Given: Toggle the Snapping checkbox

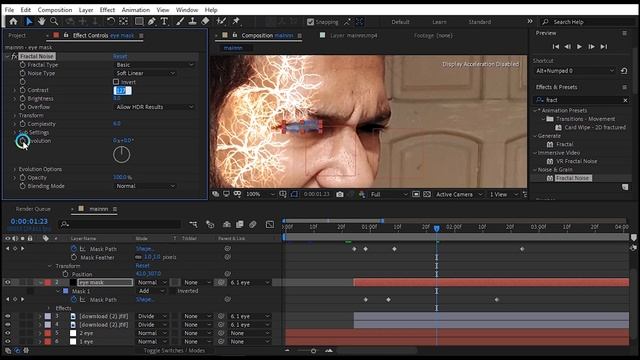Looking at the screenshot, I should click(x=311, y=22).
